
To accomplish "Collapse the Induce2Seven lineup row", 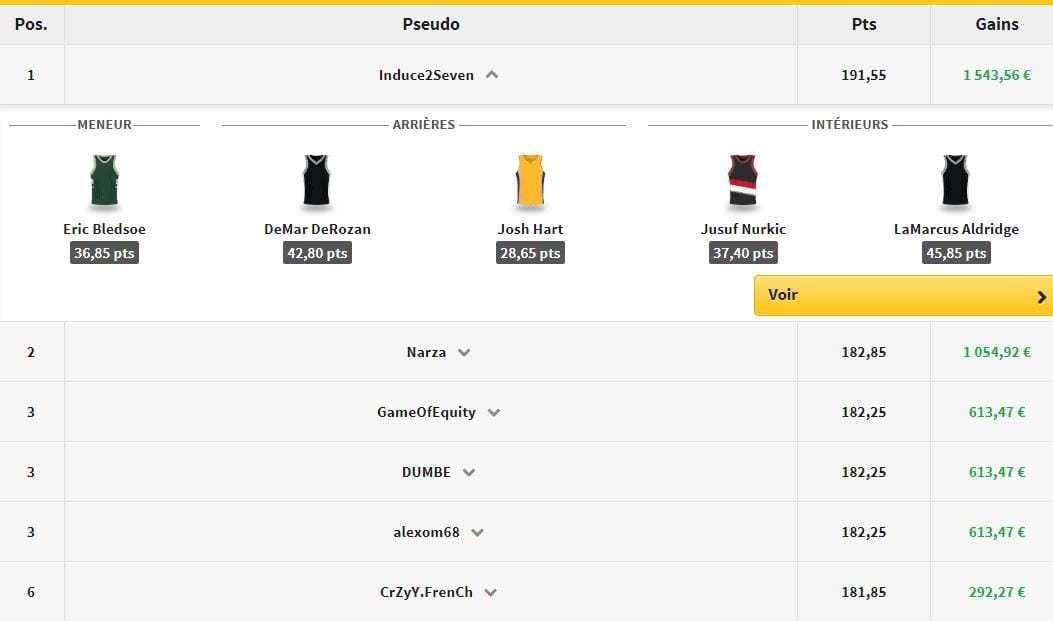I will pyautogui.click(x=492, y=75).
